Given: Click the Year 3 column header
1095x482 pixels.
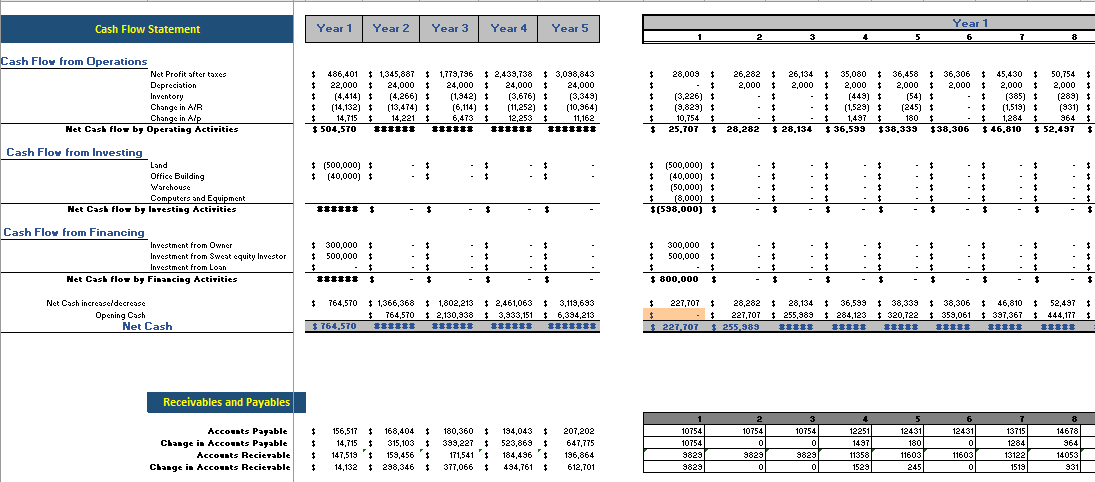Looking at the screenshot, I should tap(450, 29).
